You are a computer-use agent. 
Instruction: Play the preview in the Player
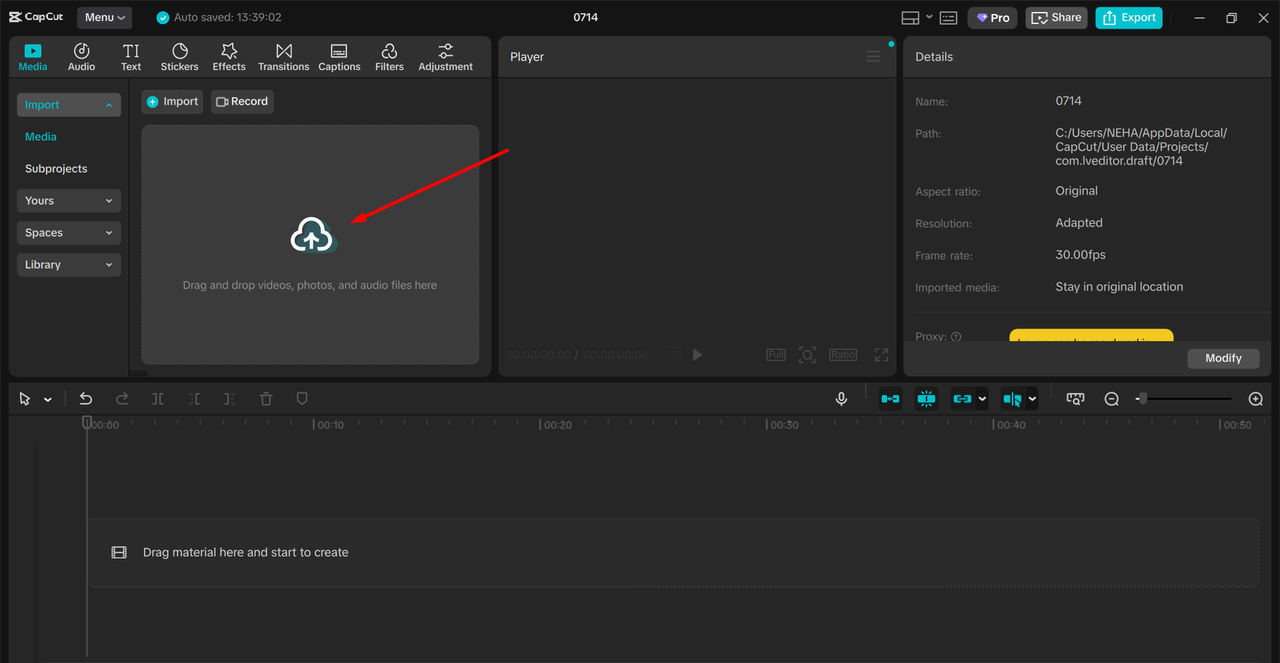(697, 355)
